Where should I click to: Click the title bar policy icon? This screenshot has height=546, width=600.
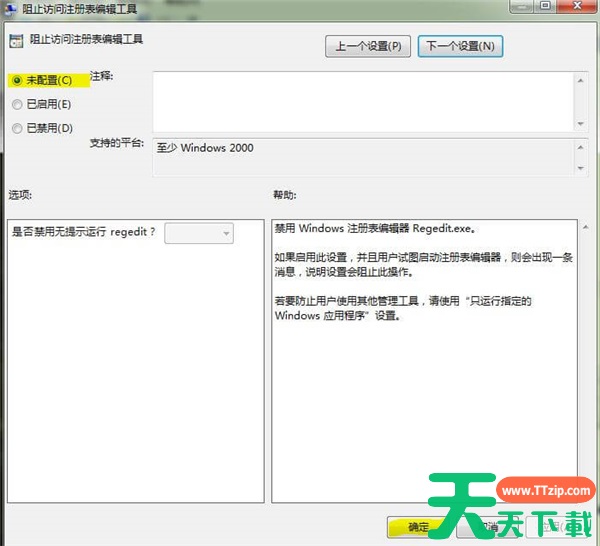pyautogui.click(x=10, y=8)
